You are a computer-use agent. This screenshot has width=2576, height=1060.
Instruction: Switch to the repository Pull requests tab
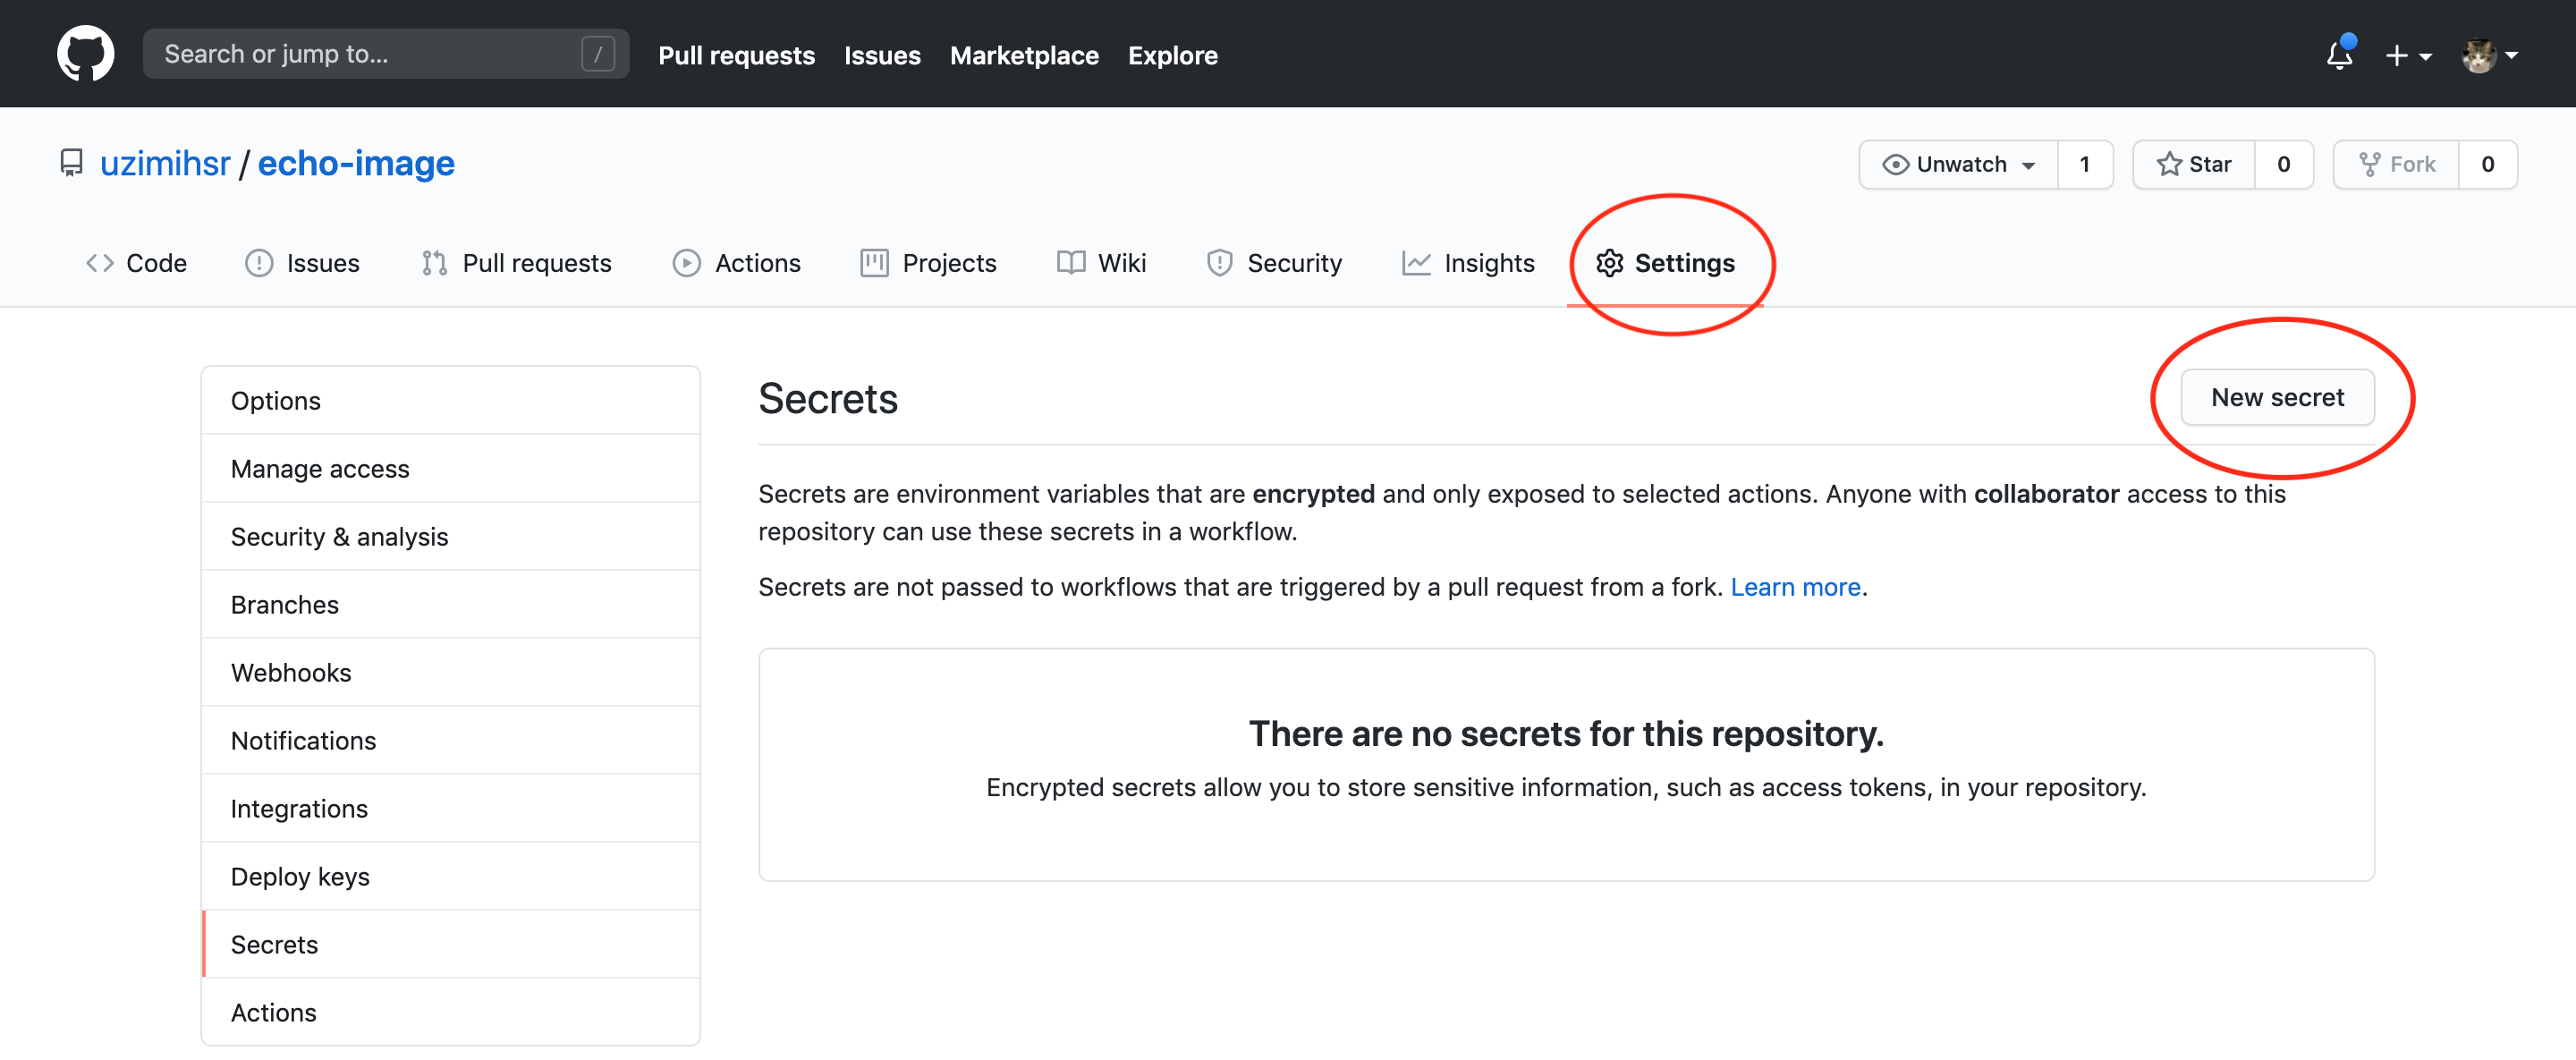(x=516, y=263)
